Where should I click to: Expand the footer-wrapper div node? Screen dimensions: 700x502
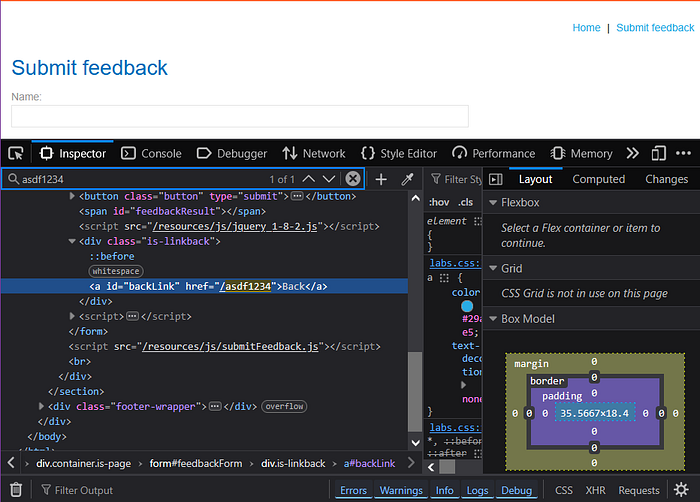pos(41,406)
